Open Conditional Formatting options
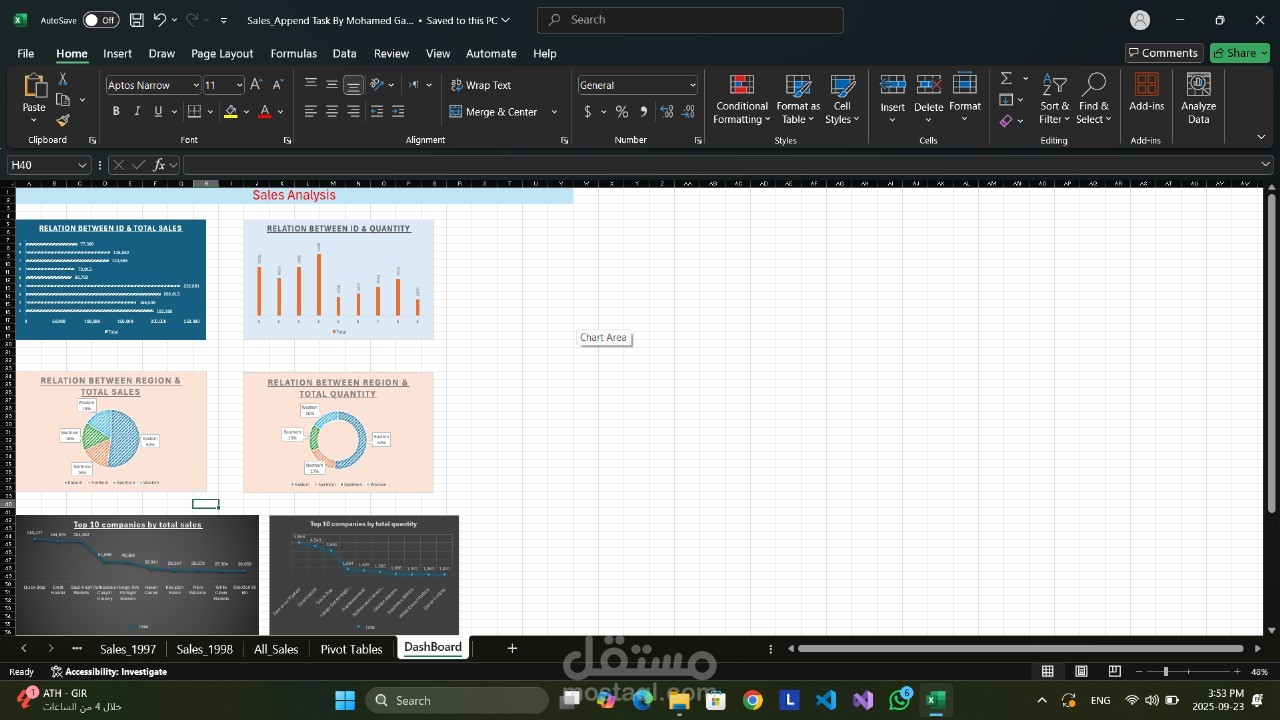1280x720 pixels. click(741, 99)
